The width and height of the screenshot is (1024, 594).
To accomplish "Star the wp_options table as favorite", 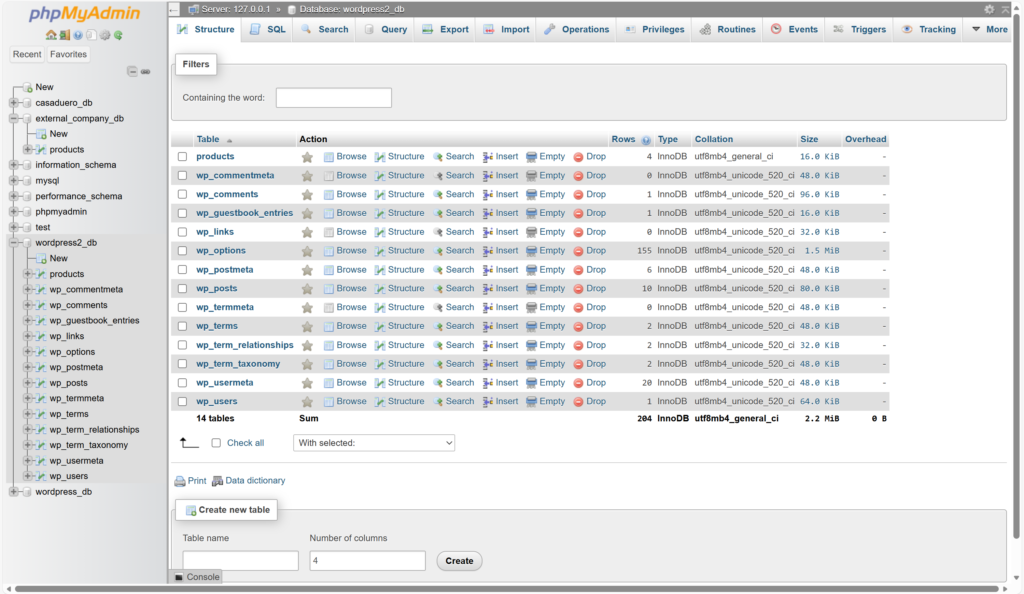I will tap(307, 251).
